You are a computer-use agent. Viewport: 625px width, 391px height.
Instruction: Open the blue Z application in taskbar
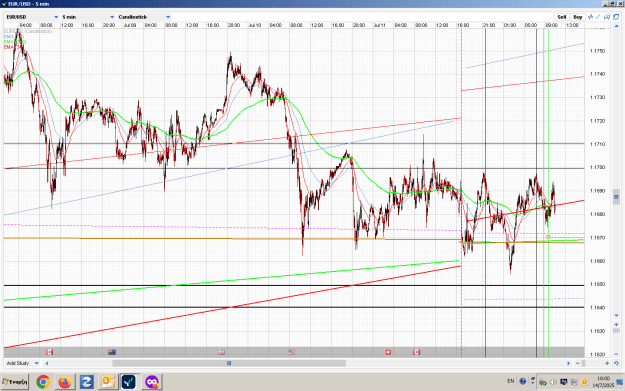86,382
